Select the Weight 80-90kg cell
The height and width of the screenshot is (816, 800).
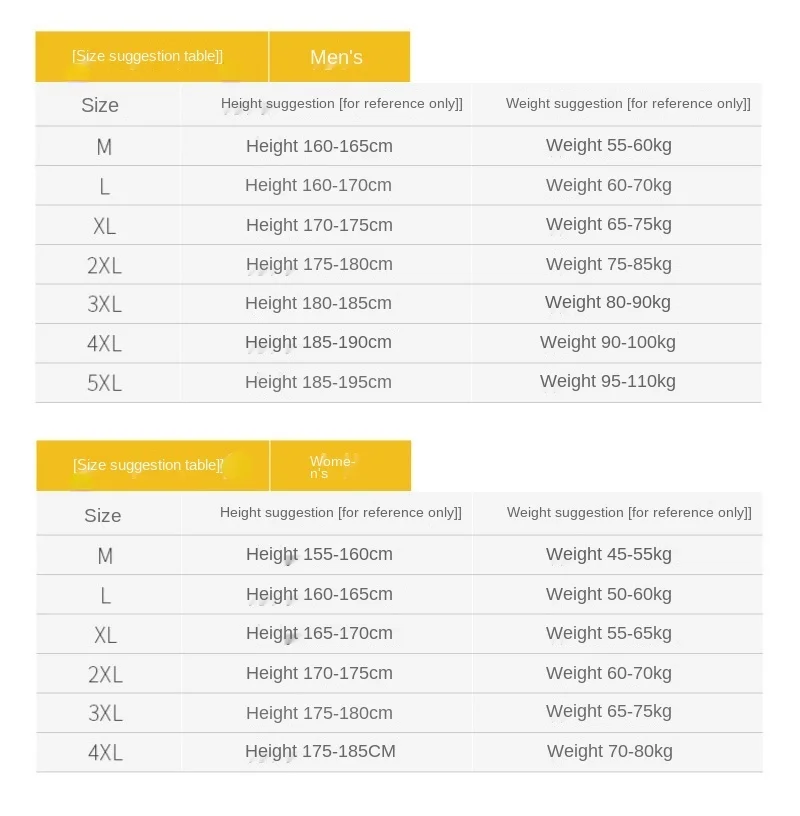[x=608, y=302]
